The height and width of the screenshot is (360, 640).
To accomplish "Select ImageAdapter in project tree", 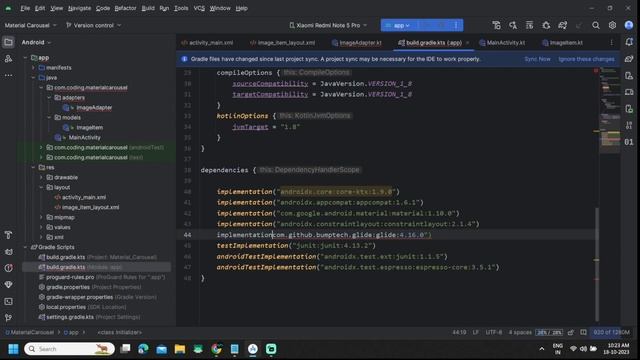I will coord(94,108).
